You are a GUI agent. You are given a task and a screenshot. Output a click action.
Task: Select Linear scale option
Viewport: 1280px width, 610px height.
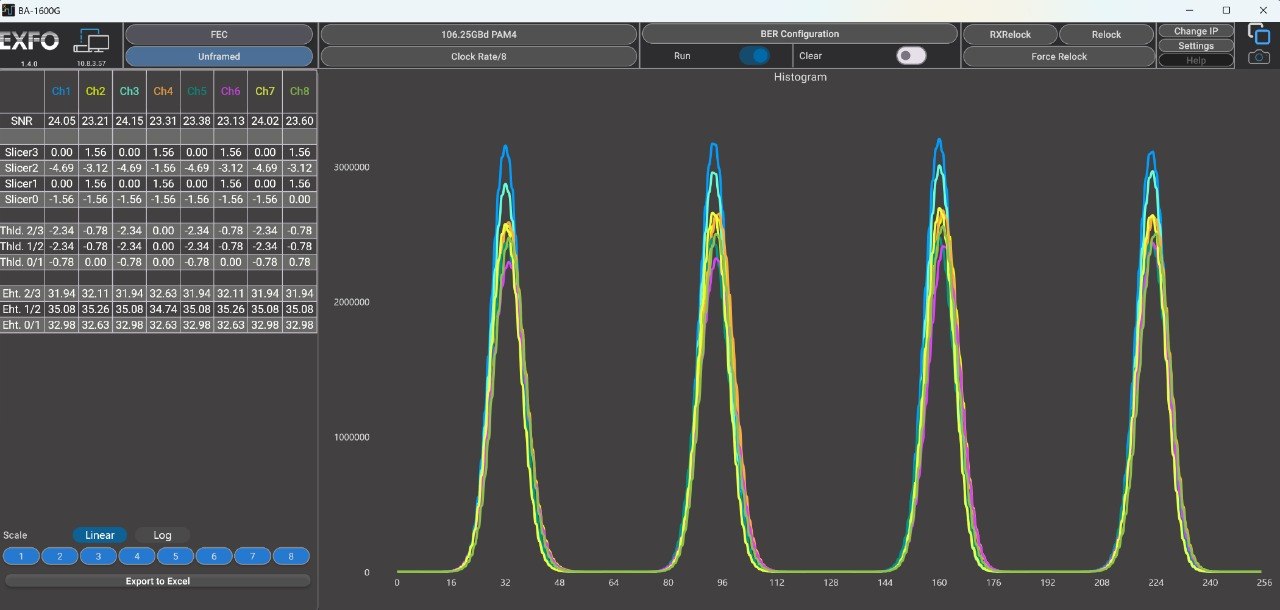(100, 535)
